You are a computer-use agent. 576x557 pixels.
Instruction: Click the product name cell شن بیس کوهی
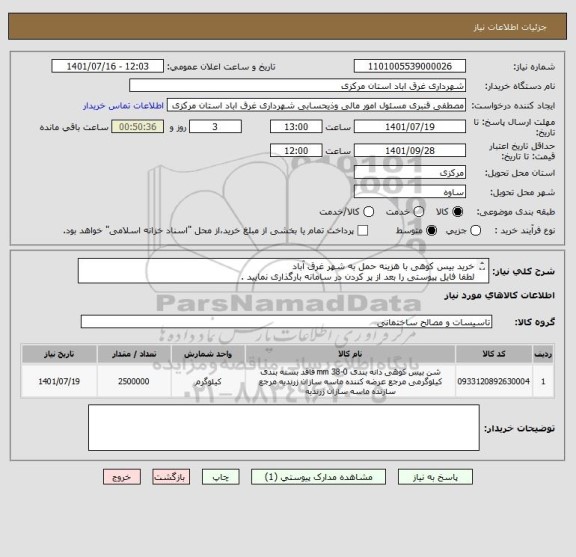point(350,381)
